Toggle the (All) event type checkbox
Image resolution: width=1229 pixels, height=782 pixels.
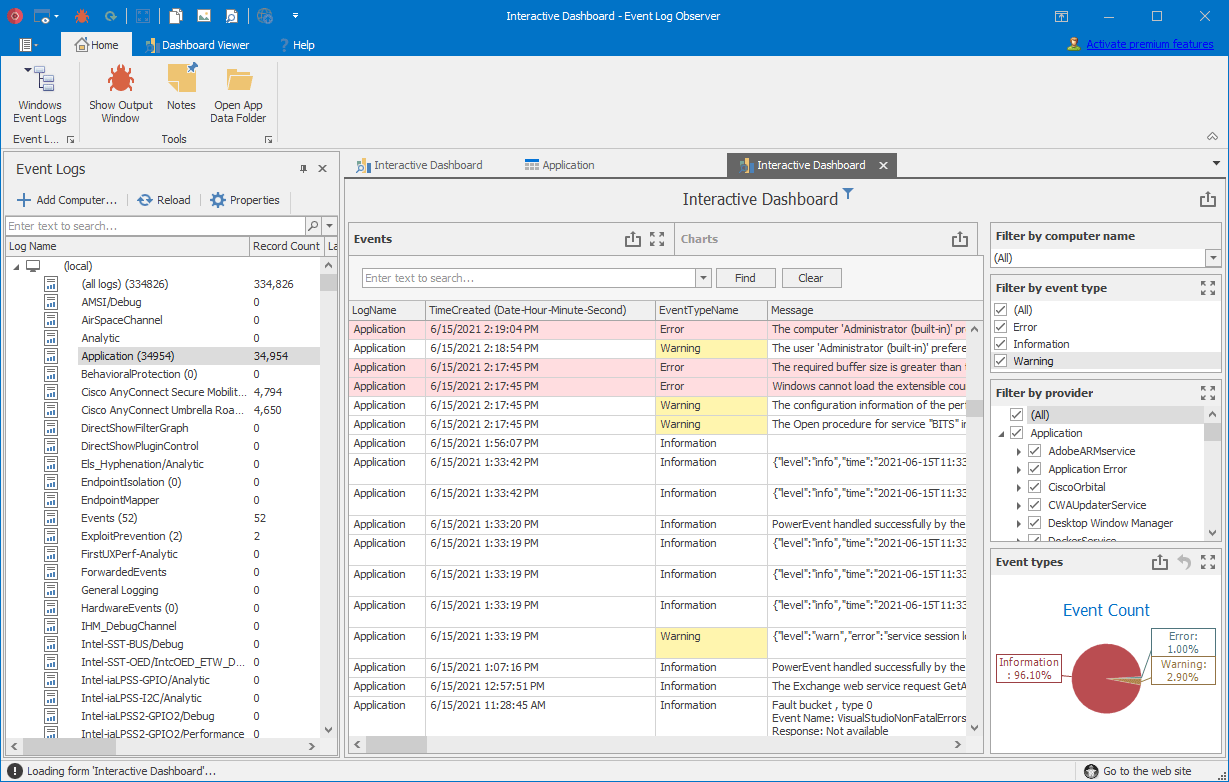(x=1001, y=310)
